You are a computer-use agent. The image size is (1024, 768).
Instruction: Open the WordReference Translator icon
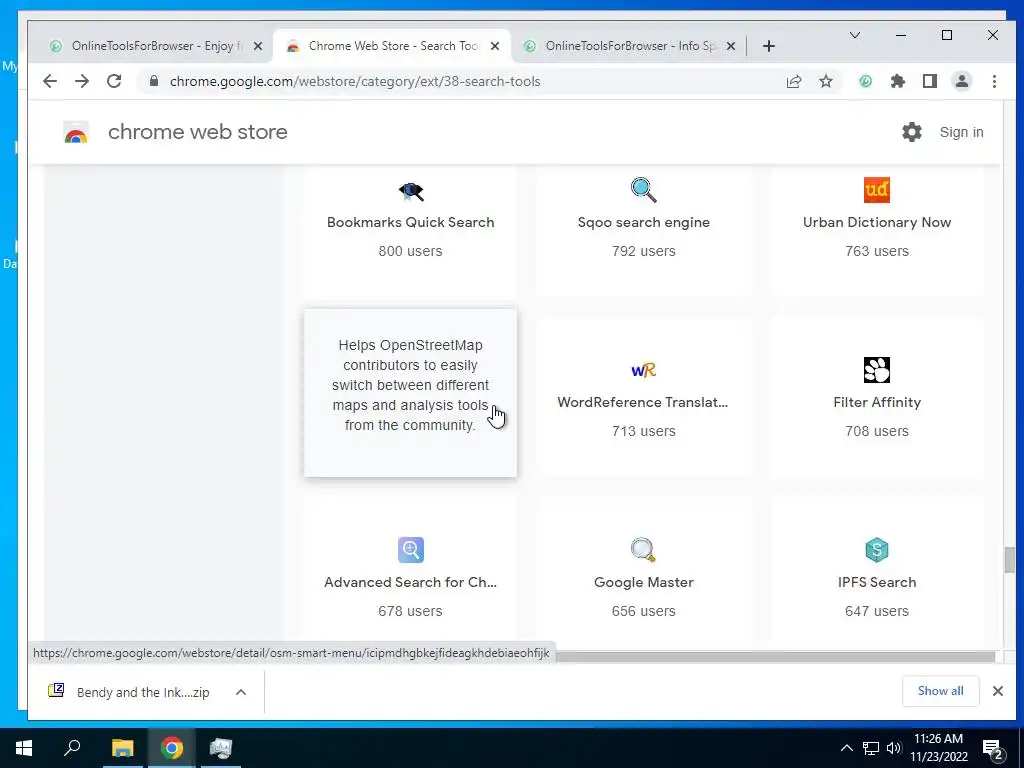[643, 370]
